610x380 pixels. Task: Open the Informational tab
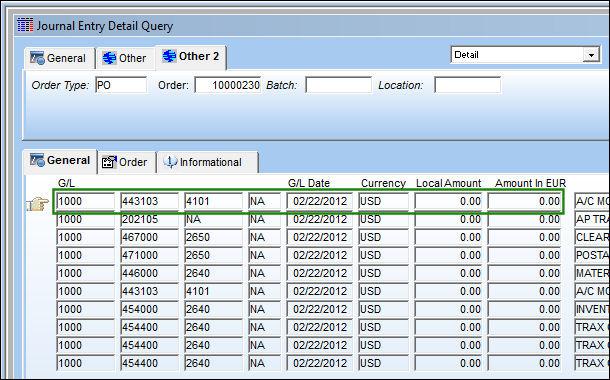click(x=207, y=162)
